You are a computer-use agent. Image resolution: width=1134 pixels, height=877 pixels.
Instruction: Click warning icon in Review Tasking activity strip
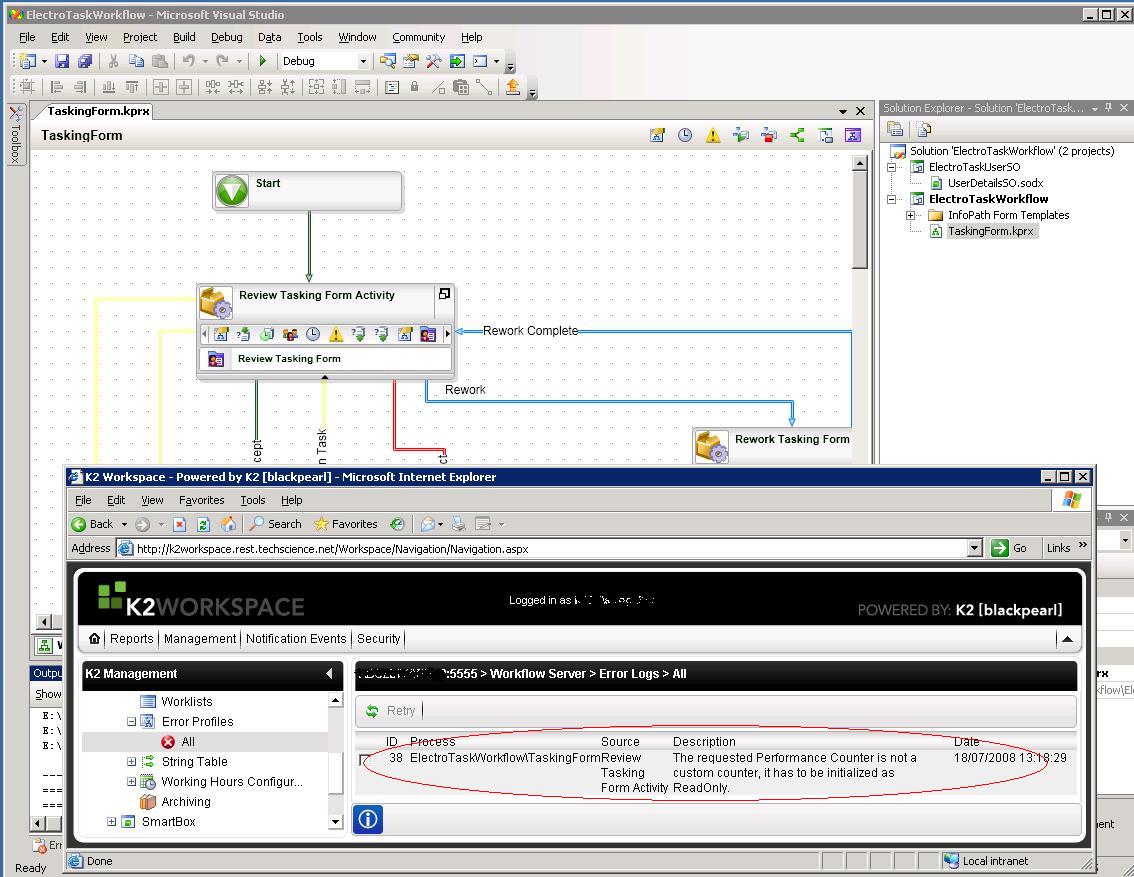pyautogui.click(x=336, y=334)
